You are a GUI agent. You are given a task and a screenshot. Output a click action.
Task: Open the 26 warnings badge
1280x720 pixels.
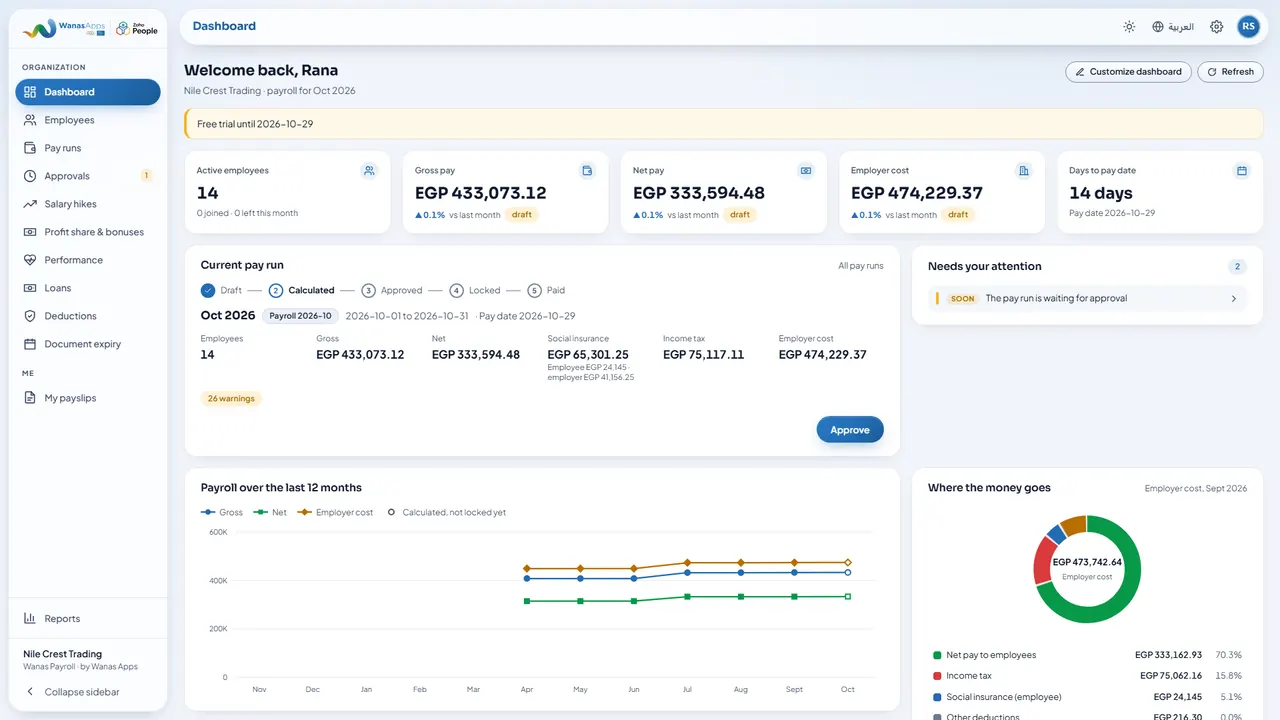coord(231,399)
